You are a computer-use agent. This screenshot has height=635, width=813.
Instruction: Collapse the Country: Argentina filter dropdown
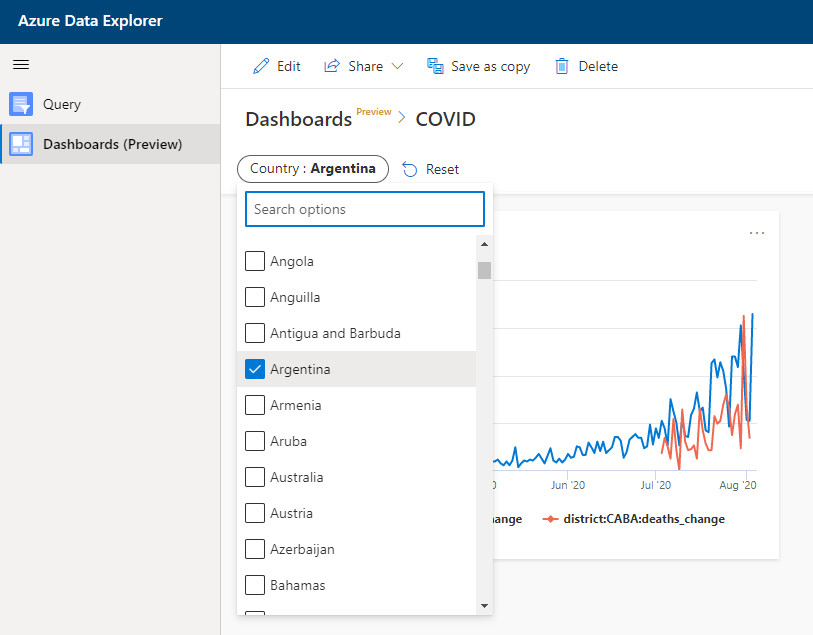click(313, 169)
